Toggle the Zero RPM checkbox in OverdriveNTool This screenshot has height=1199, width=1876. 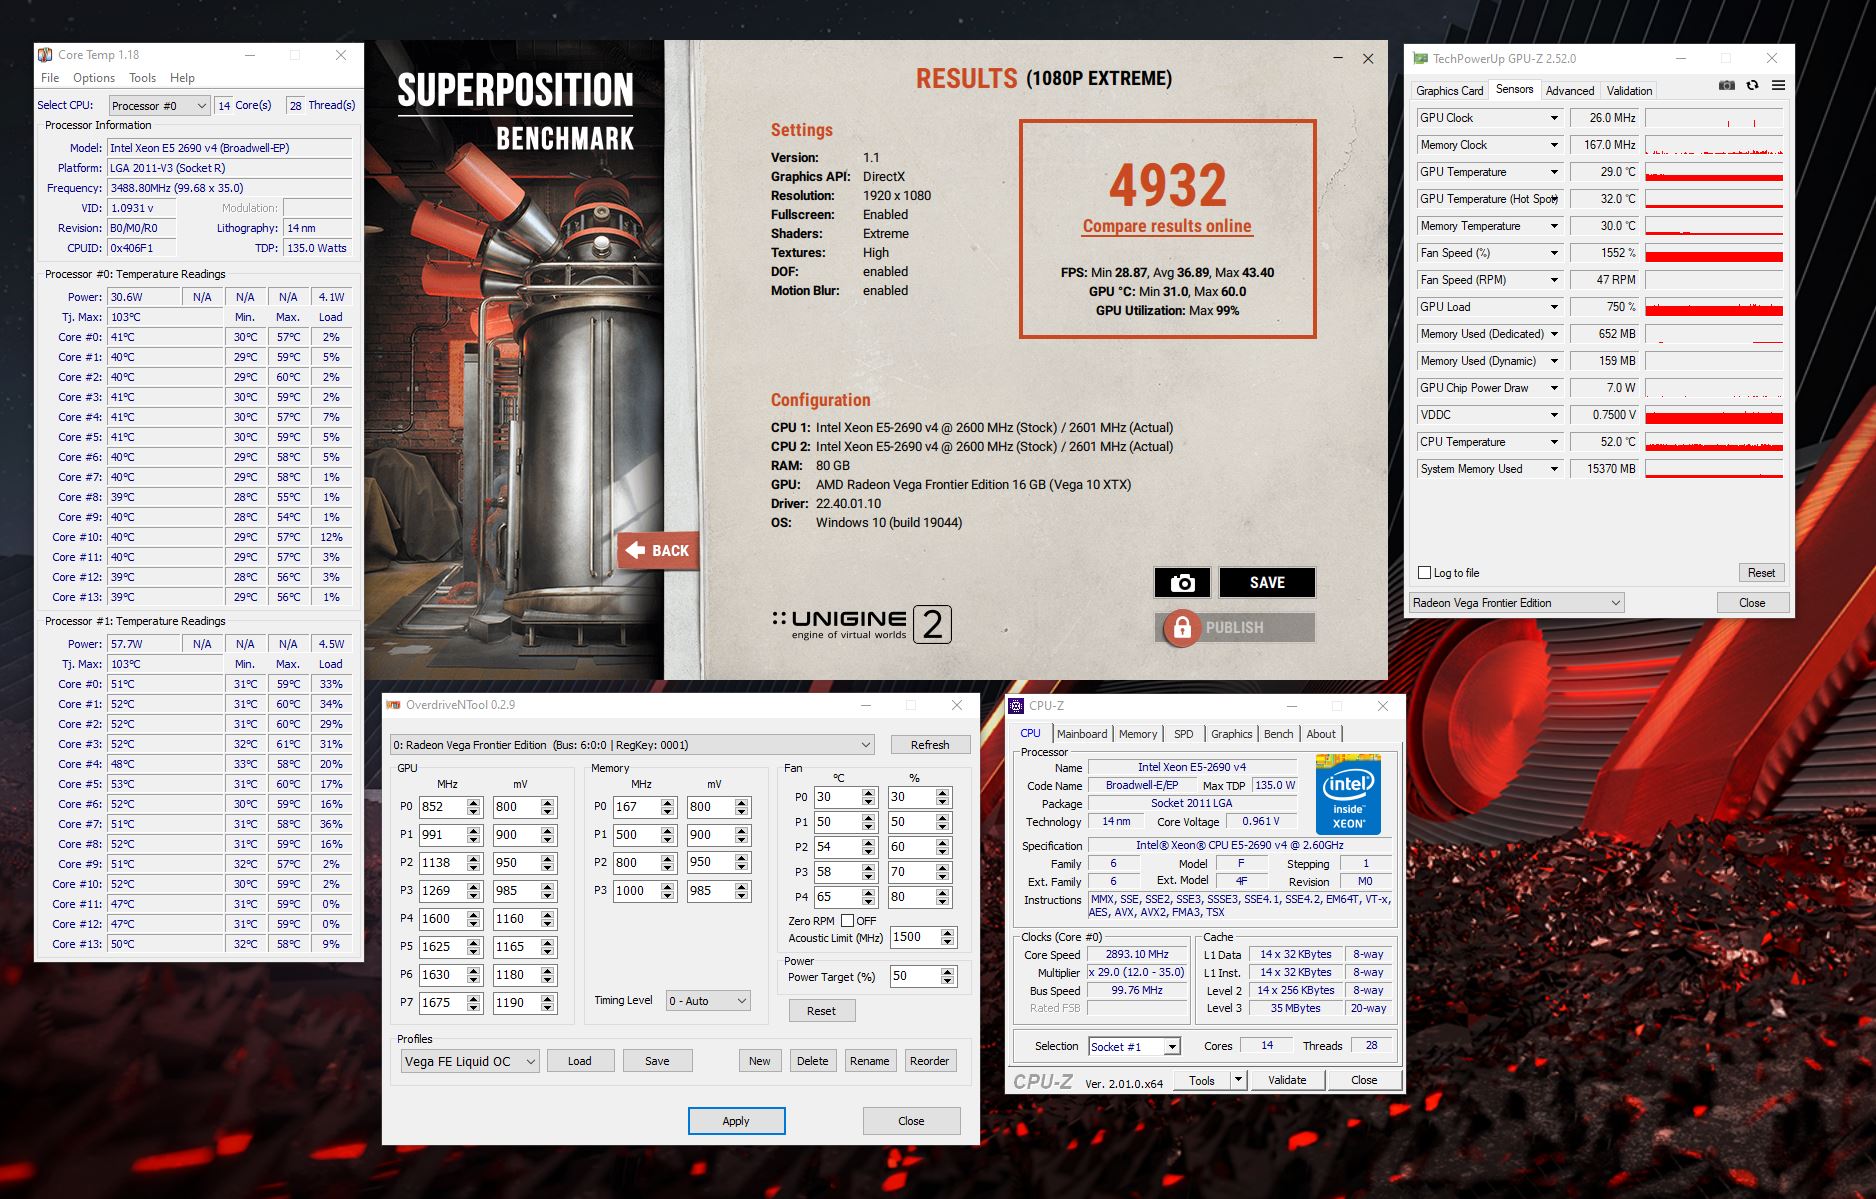click(x=848, y=921)
